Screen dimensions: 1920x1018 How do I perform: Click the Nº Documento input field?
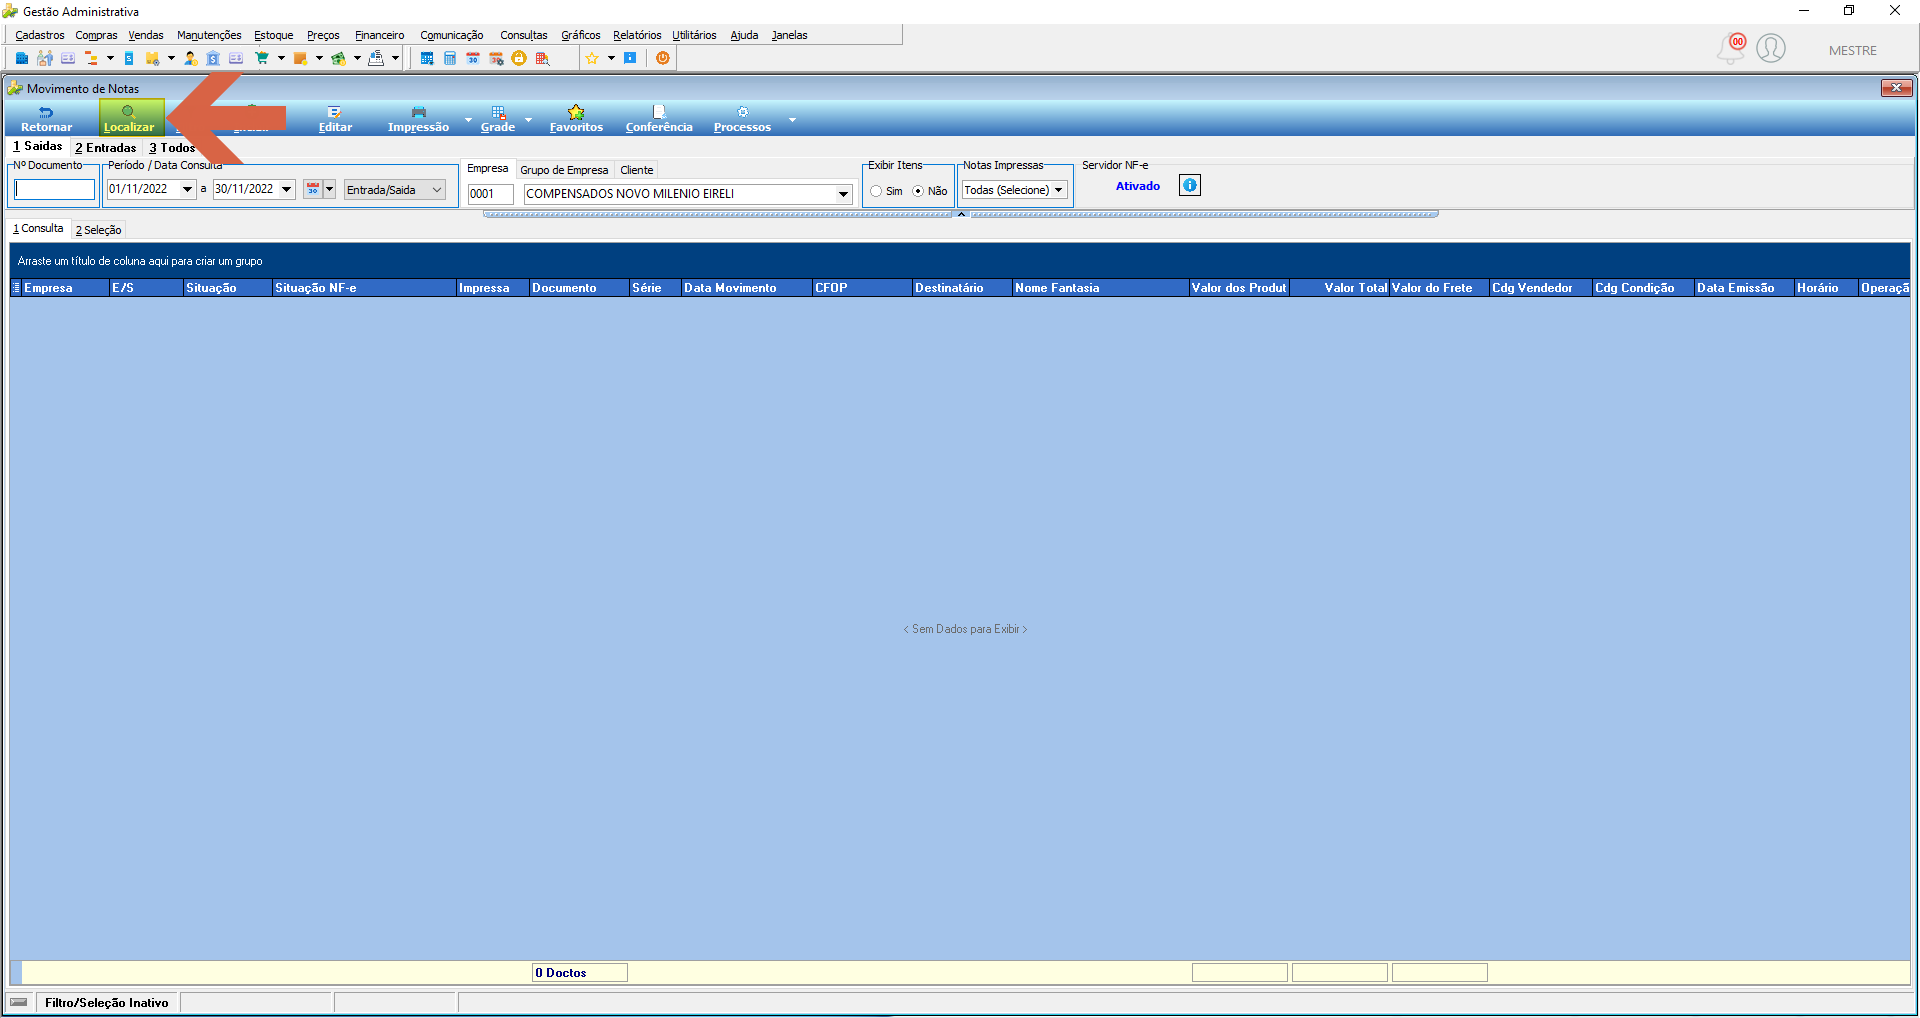[x=54, y=189]
